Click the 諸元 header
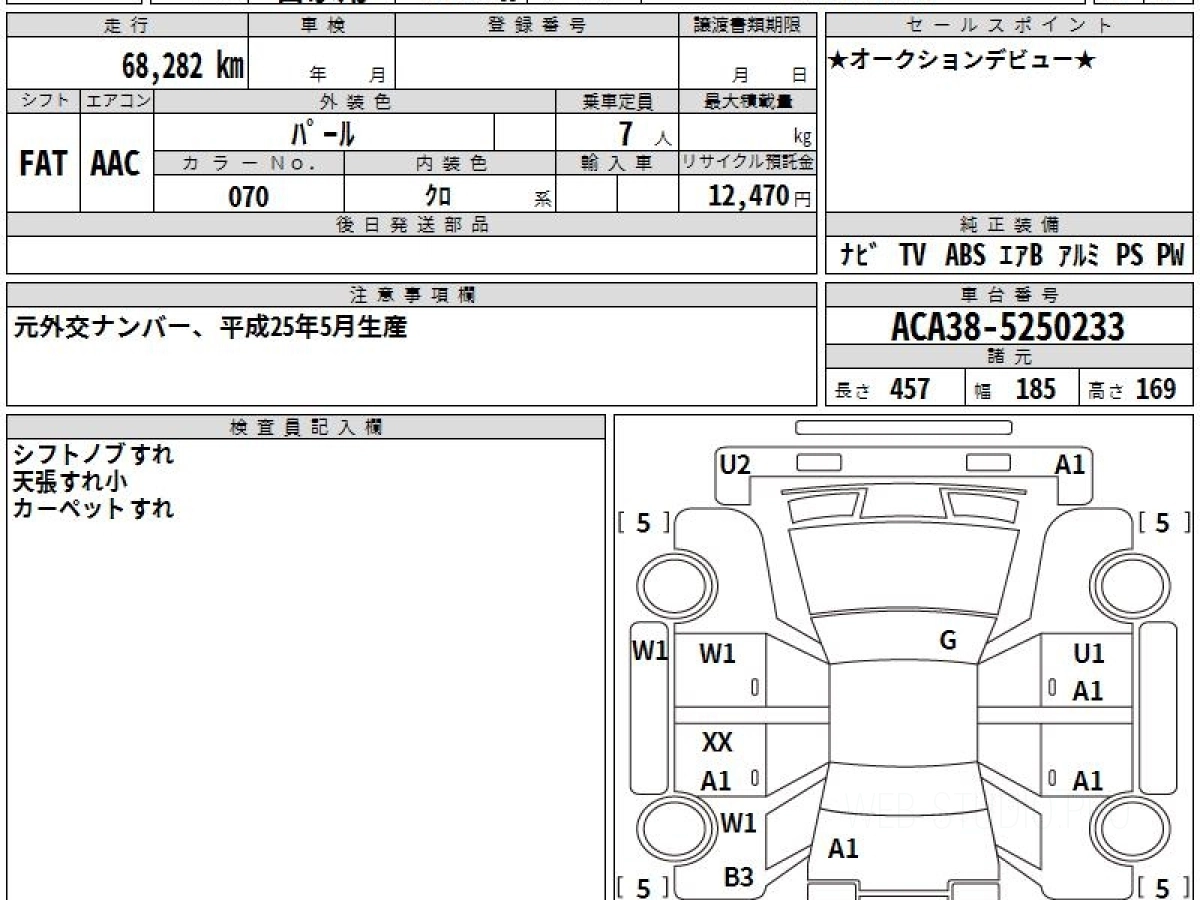The width and height of the screenshot is (1200, 900). 1010,357
